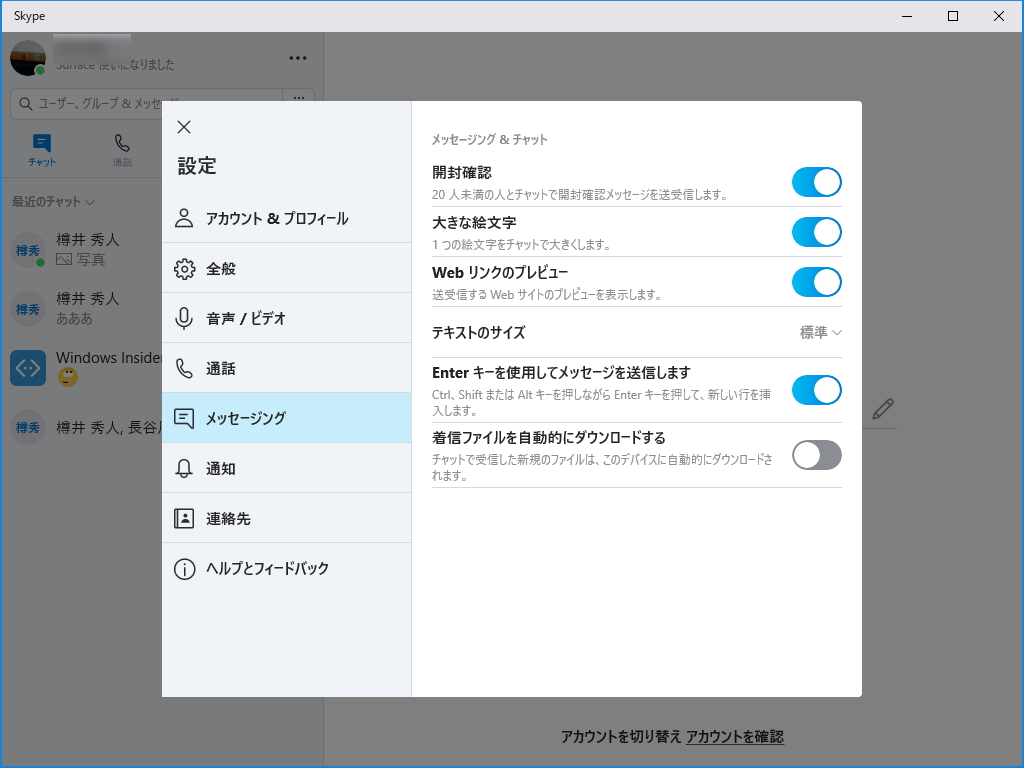The image size is (1024, 768).
Task: Select the 通知 bell icon
Action: [x=185, y=468]
